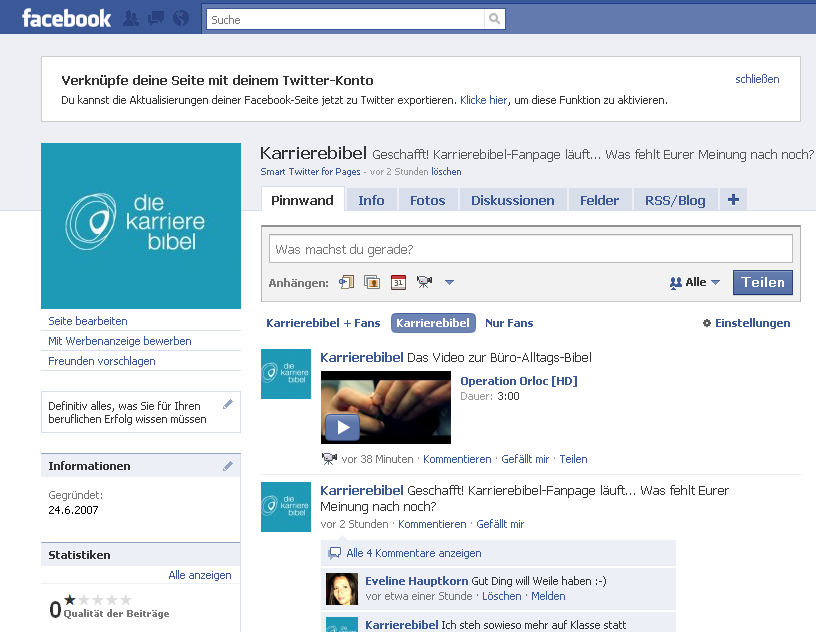This screenshot has height=632, width=816.
Task: Click the Karrierebibel logo profile picture
Action: pyautogui.click(x=141, y=226)
